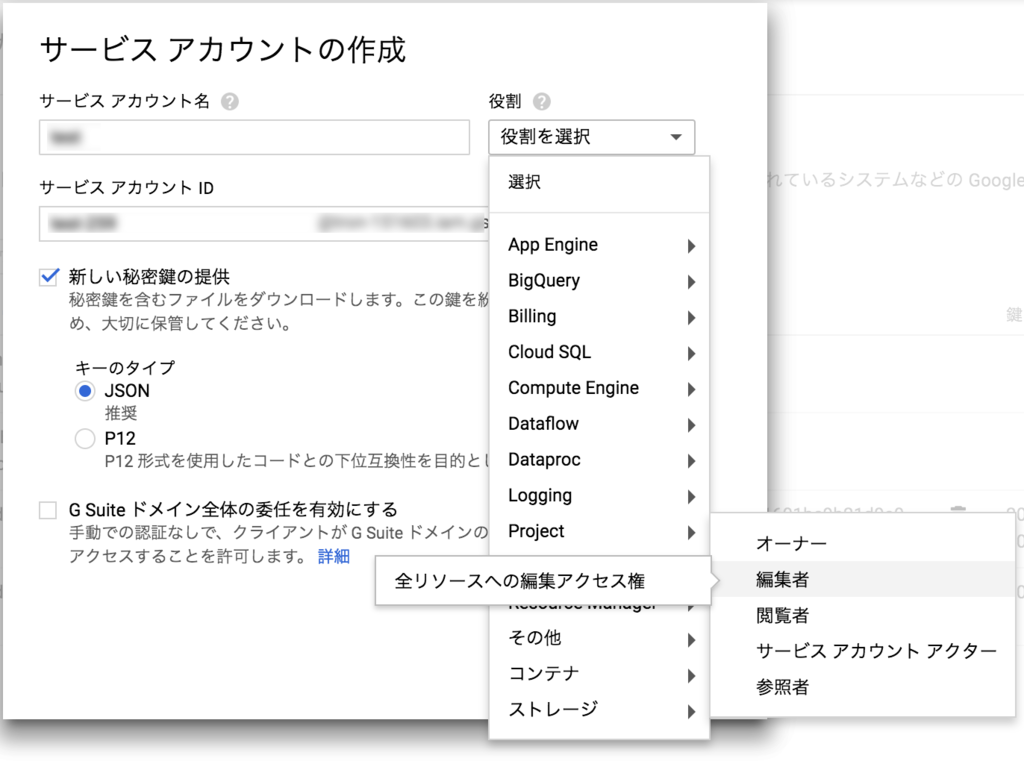The width and height of the screenshot is (1024, 770).
Task: Open the 詳細 link
Action: 334,556
